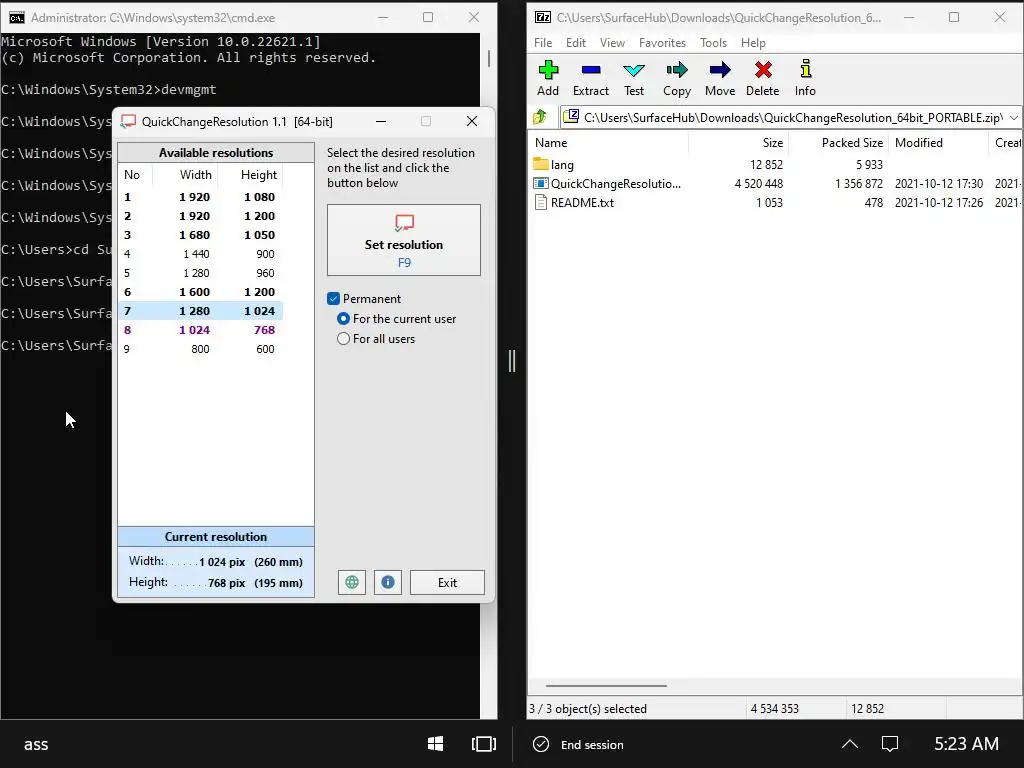Open Task View on the taskbar
1024x768 pixels.
(484, 744)
